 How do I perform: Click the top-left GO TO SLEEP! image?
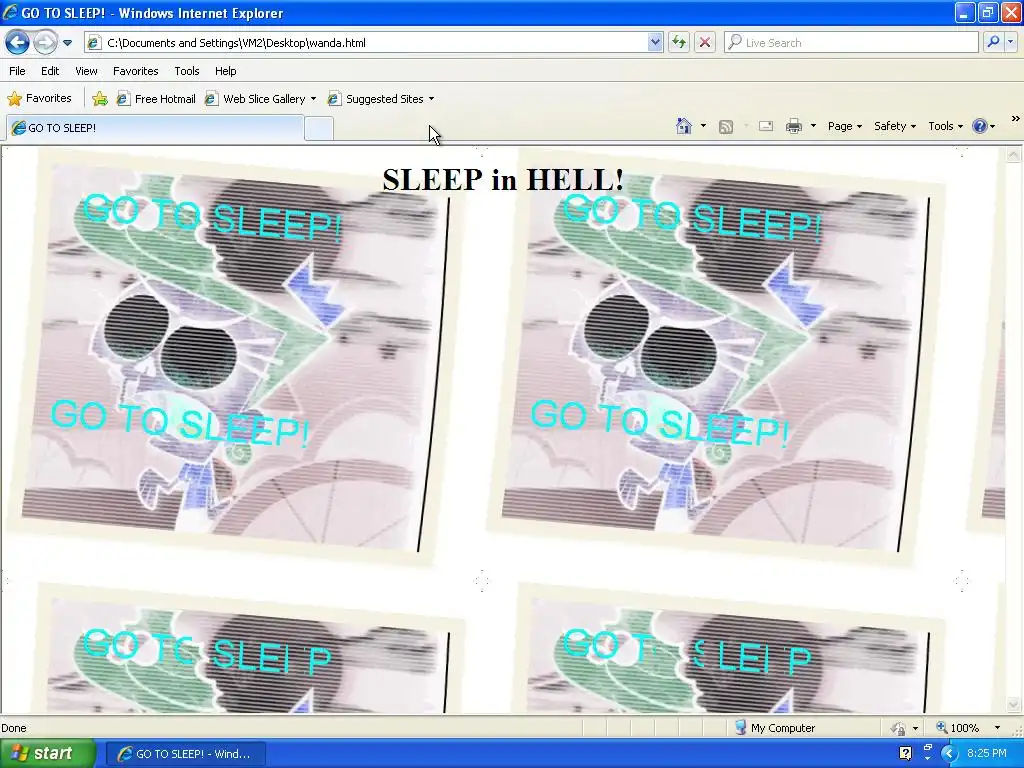coord(235,358)
